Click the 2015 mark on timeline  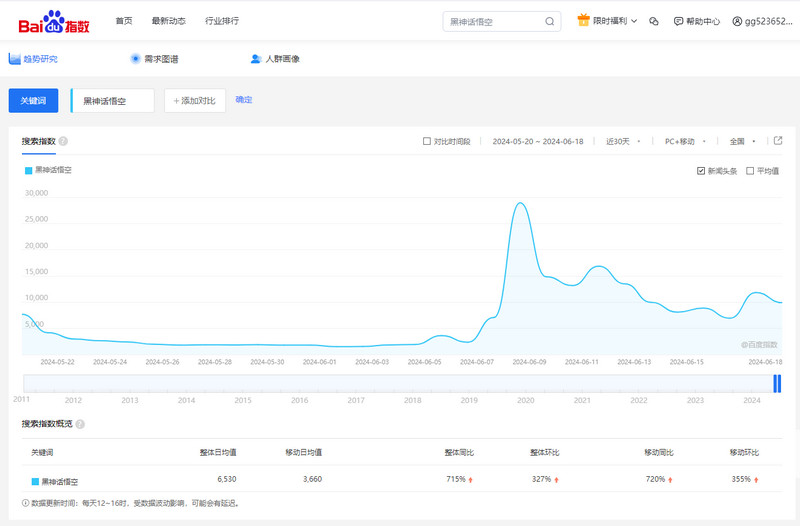(243, 400)
